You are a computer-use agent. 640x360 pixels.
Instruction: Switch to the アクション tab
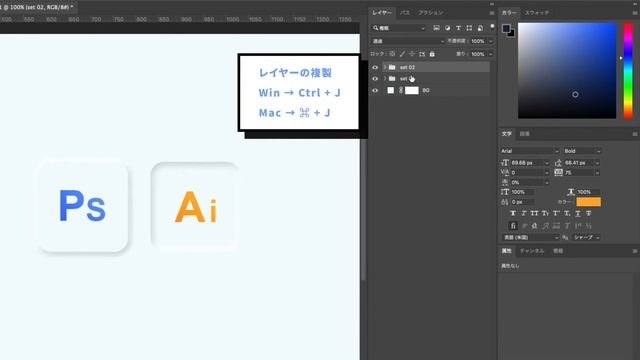430,13
